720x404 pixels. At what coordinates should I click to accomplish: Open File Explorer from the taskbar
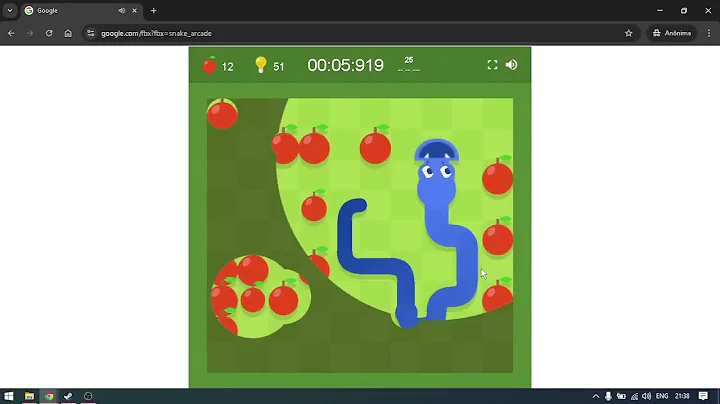tap(29, 396)
